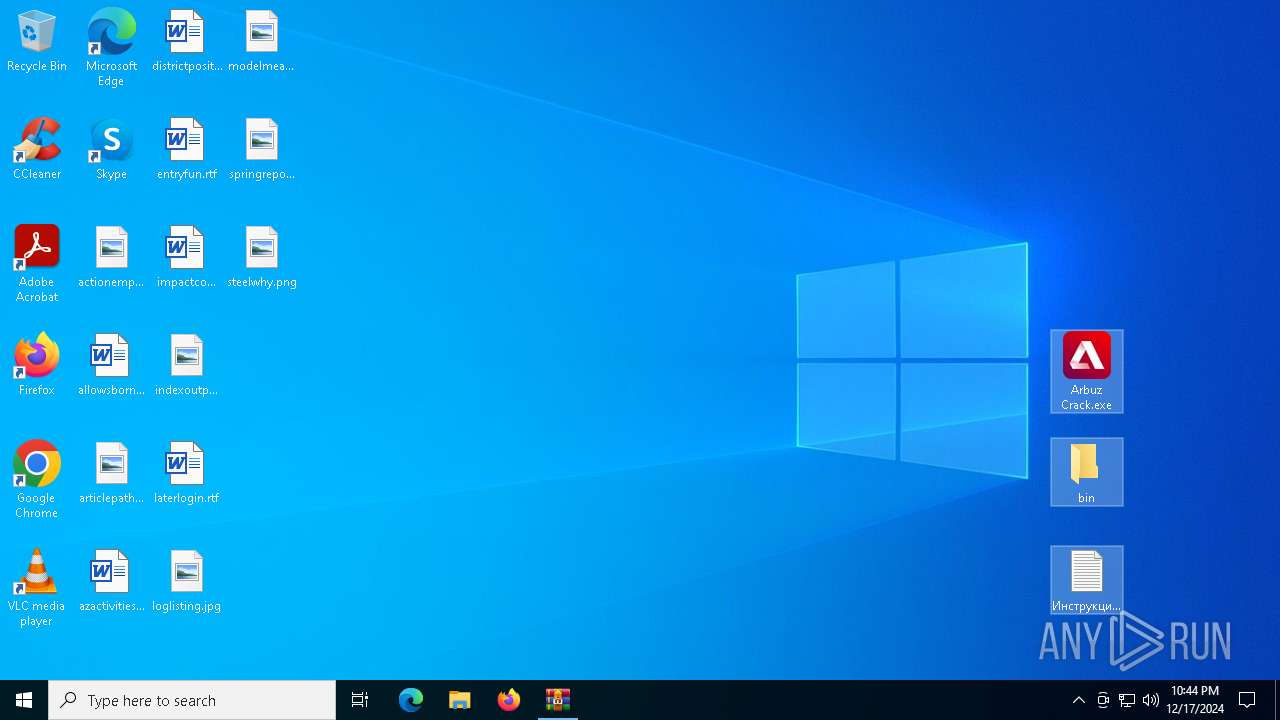Open the notification center
The width and height of the screenshot is (1280, 720).
[x=1247, y=700]
